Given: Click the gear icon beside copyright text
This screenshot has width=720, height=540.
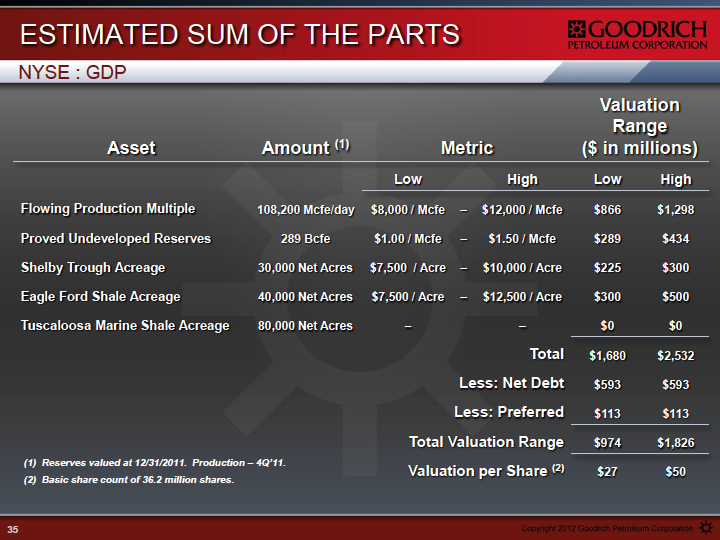Looking at the screenshot, I should 705,528.
